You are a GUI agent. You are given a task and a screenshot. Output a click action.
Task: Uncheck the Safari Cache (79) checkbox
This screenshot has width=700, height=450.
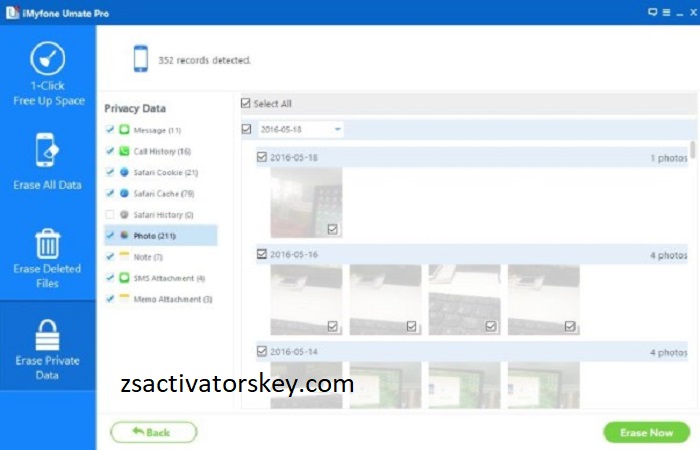[109, 193]
